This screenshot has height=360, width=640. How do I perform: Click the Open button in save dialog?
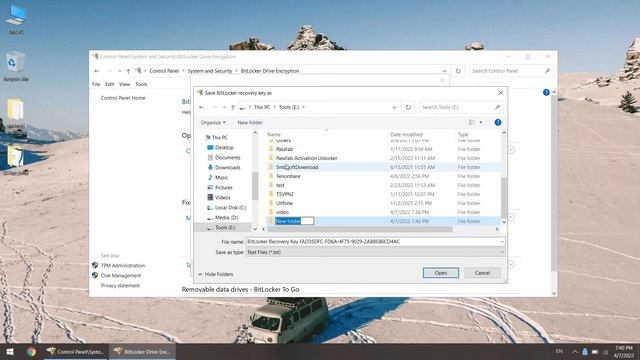(x=440, y=273)
